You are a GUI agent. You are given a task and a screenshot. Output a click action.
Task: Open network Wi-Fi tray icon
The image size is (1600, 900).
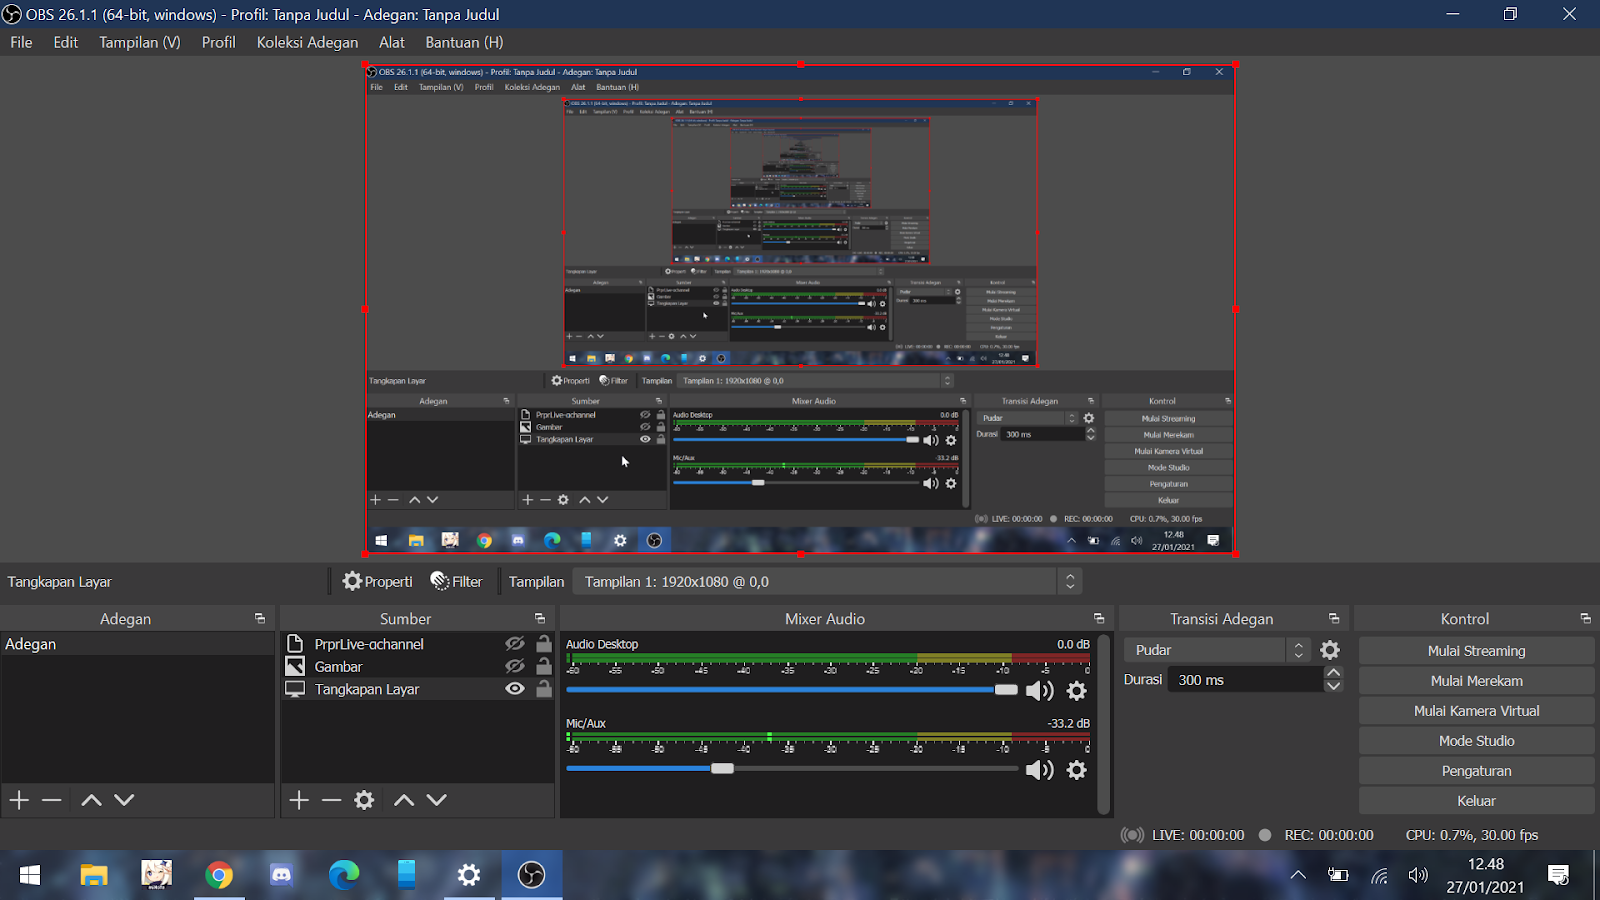pos(1379,876)
